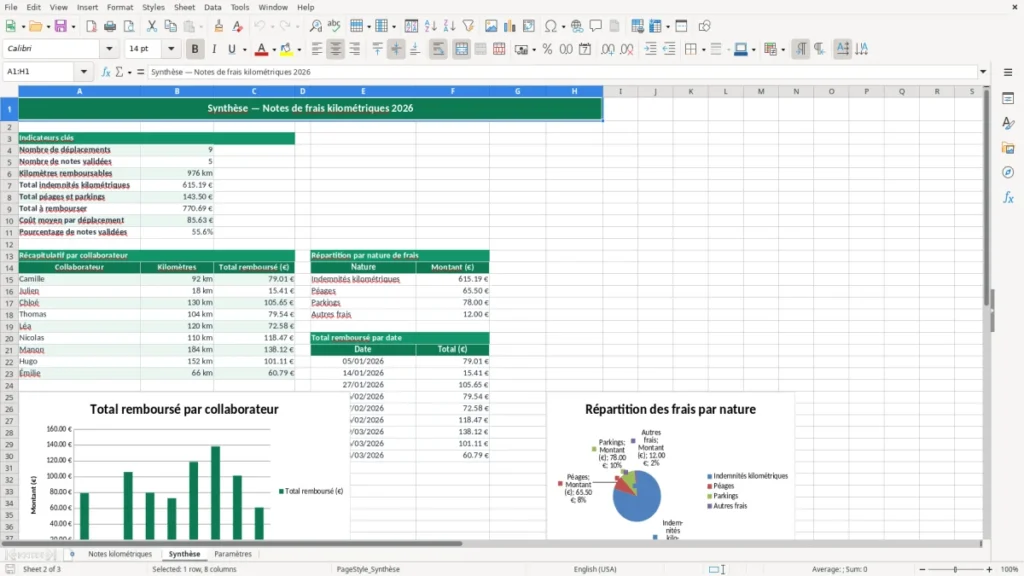Viewport: 1024px width, 576px height.
Task: Click the Save document icon
Action: 61,26
